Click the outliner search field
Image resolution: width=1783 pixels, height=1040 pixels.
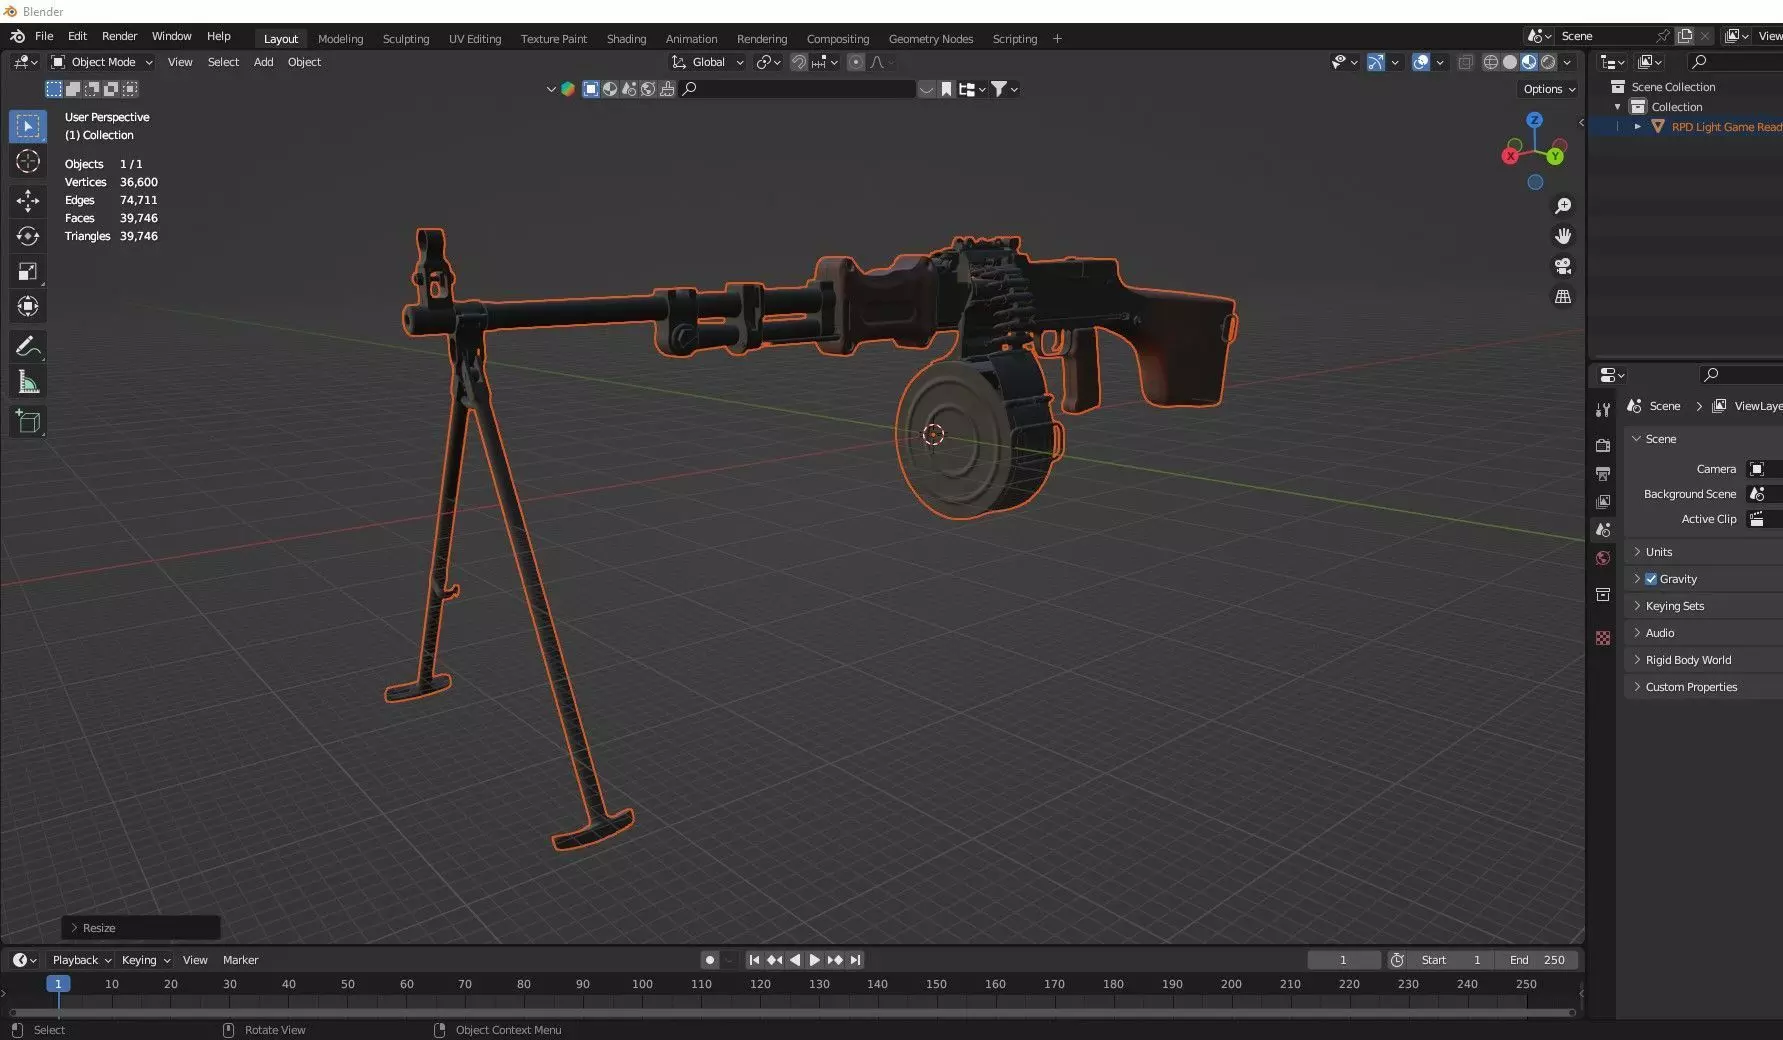click(x=1735, y=62)
